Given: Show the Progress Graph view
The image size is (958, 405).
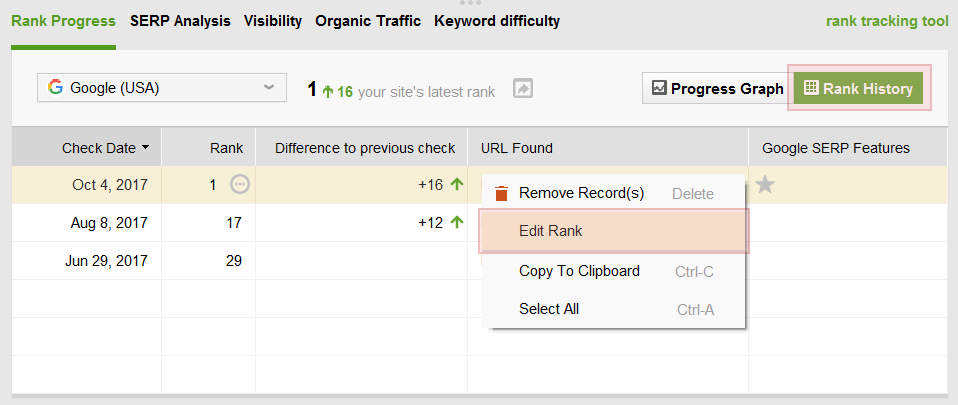Looking at the screenshot, I should point(718,89).
